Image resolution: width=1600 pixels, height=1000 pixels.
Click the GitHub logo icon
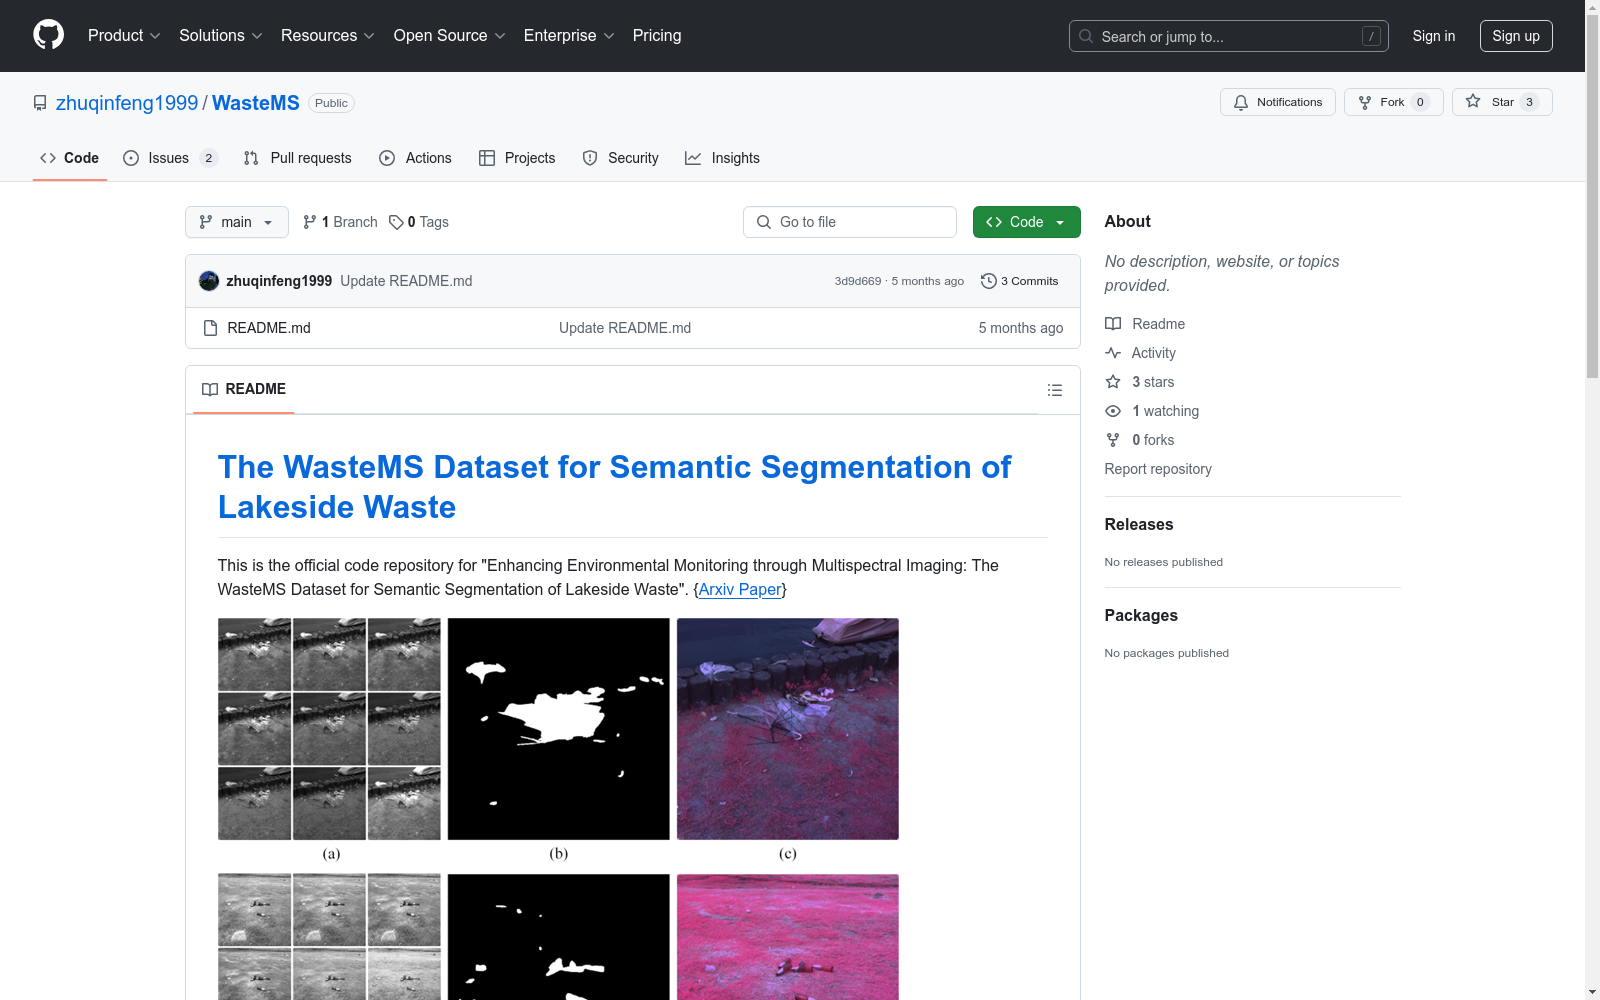[x=48, y=35]
